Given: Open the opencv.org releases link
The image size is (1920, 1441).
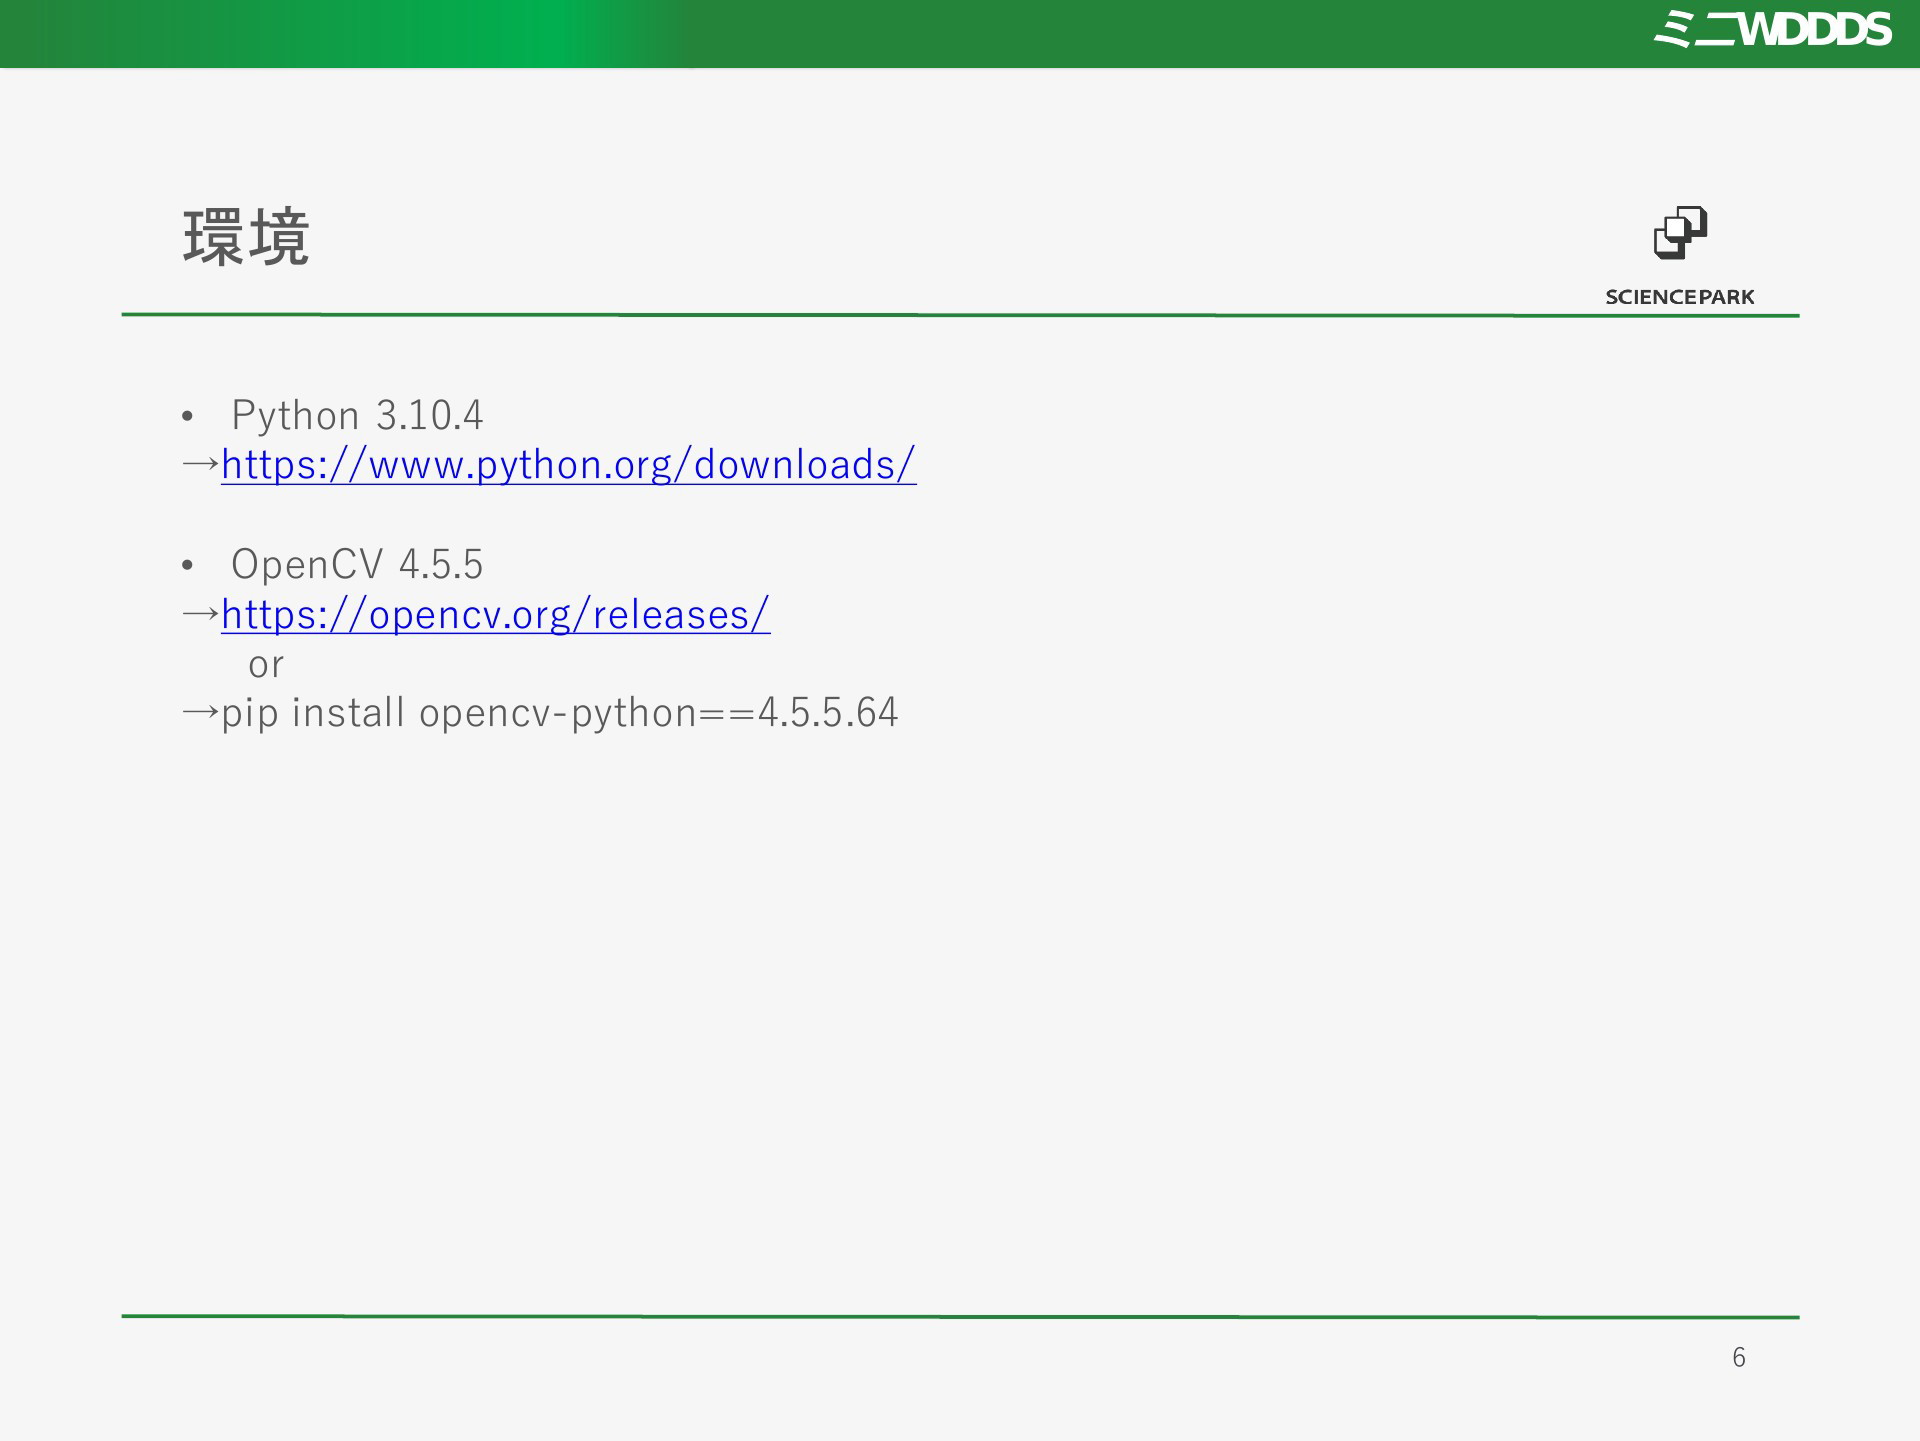Looking at the screenshot, I should [x=495, y=614].
